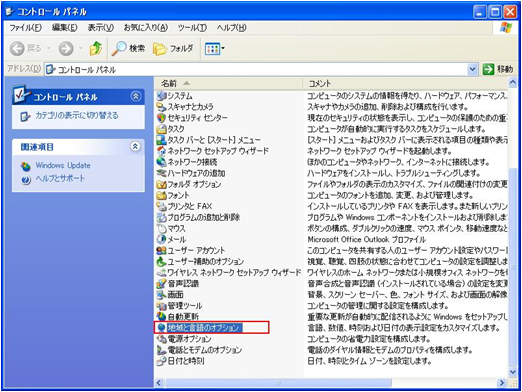Screen dimensions: 522x392
Task: Open プリンタと FAX icon
Action: tap(162, 206)
